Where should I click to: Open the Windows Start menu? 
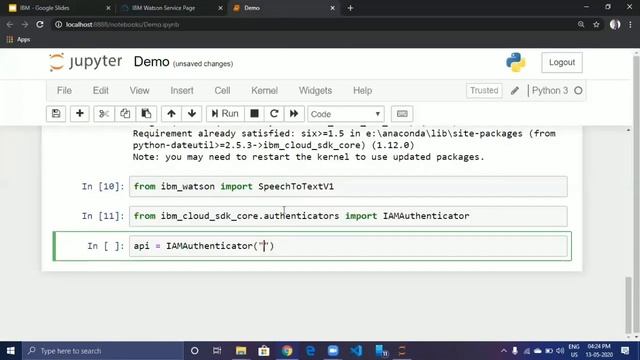(11, 351)
